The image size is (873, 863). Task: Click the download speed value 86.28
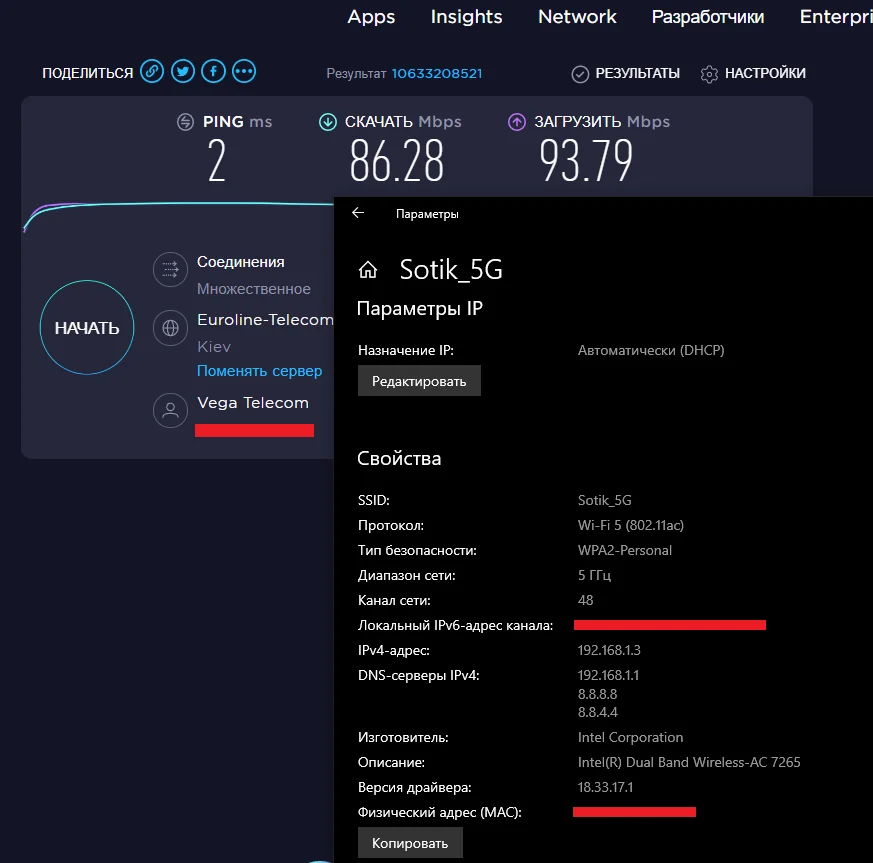[x=396, y=161]
